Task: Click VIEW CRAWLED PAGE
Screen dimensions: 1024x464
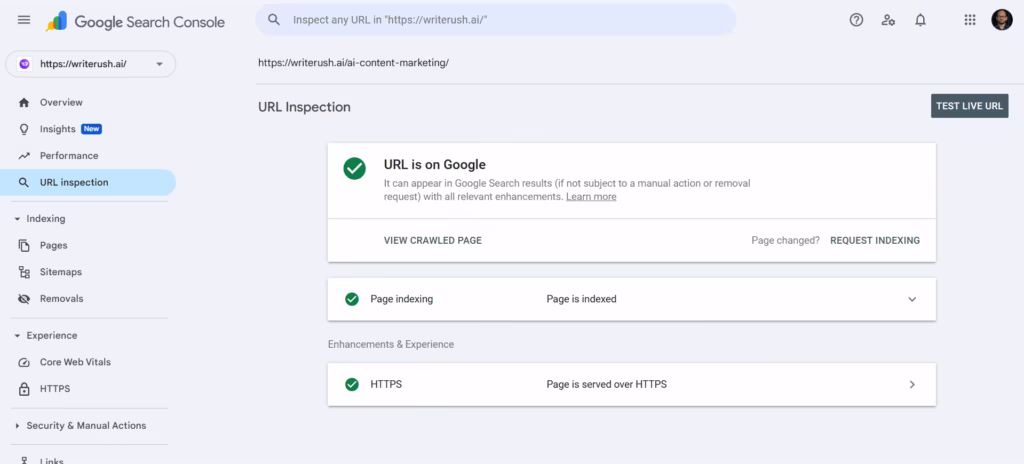Action: (433, 240)
